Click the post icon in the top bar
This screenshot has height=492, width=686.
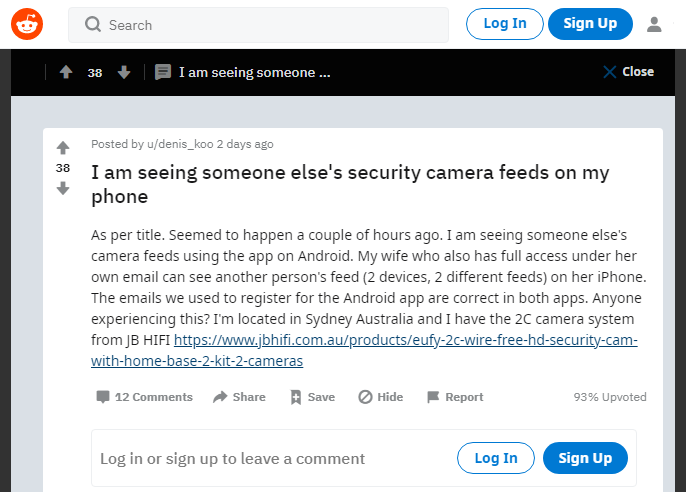(x=163, y=72)
